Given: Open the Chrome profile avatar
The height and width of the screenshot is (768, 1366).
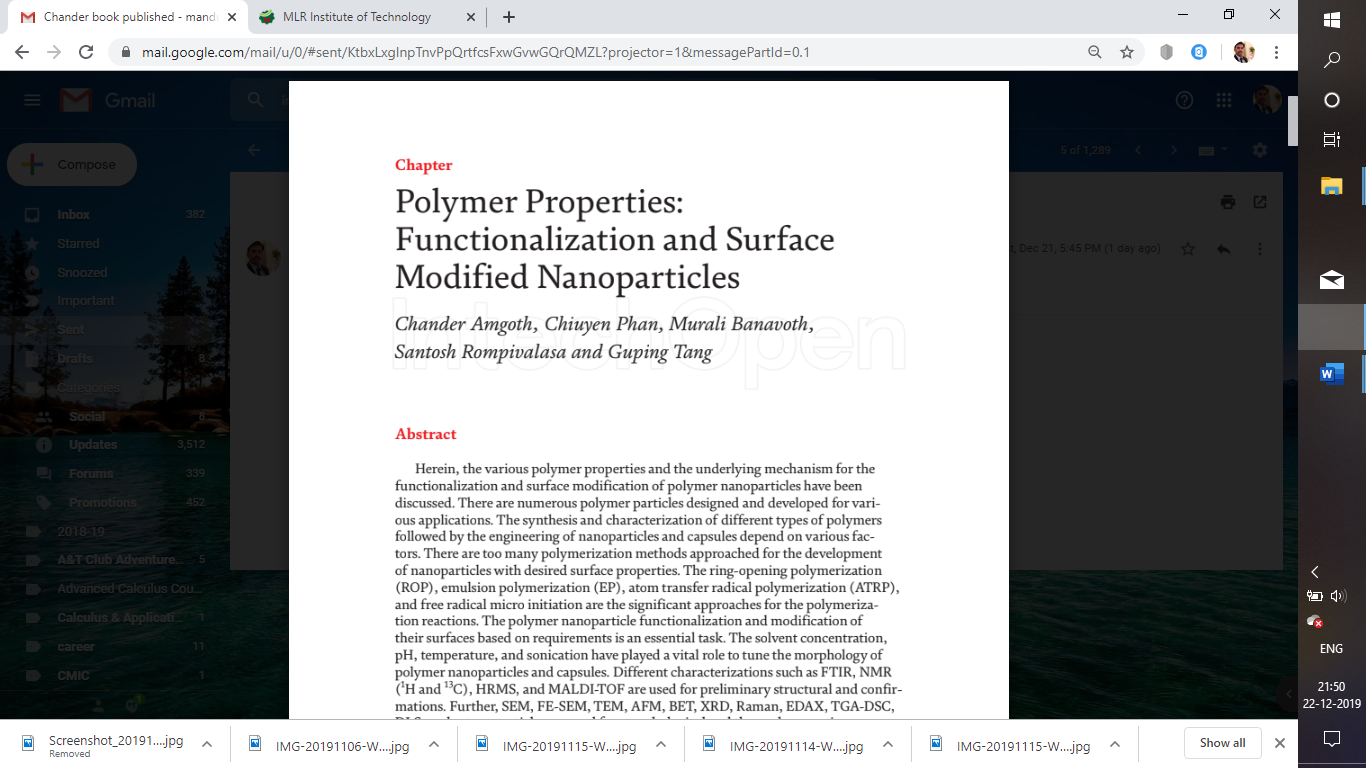Looking at the screenshot, I should [1243, 52].
